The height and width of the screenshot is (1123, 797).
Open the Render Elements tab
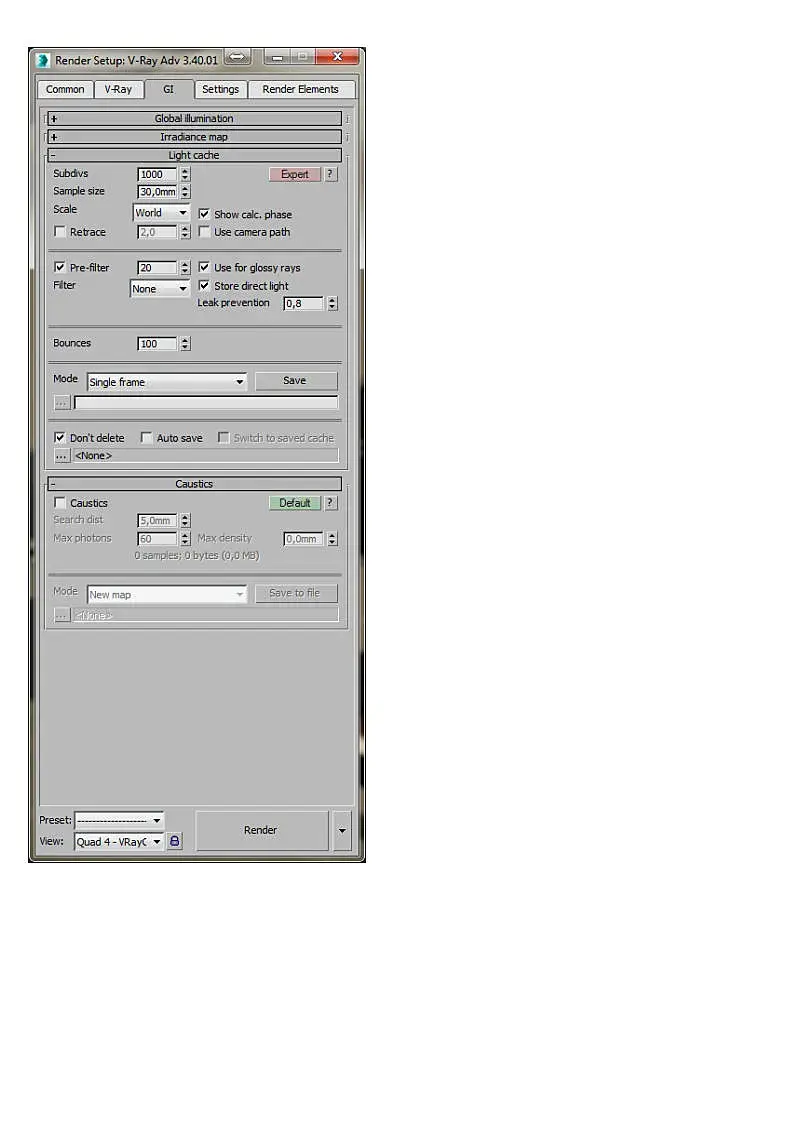pos(301,90)
